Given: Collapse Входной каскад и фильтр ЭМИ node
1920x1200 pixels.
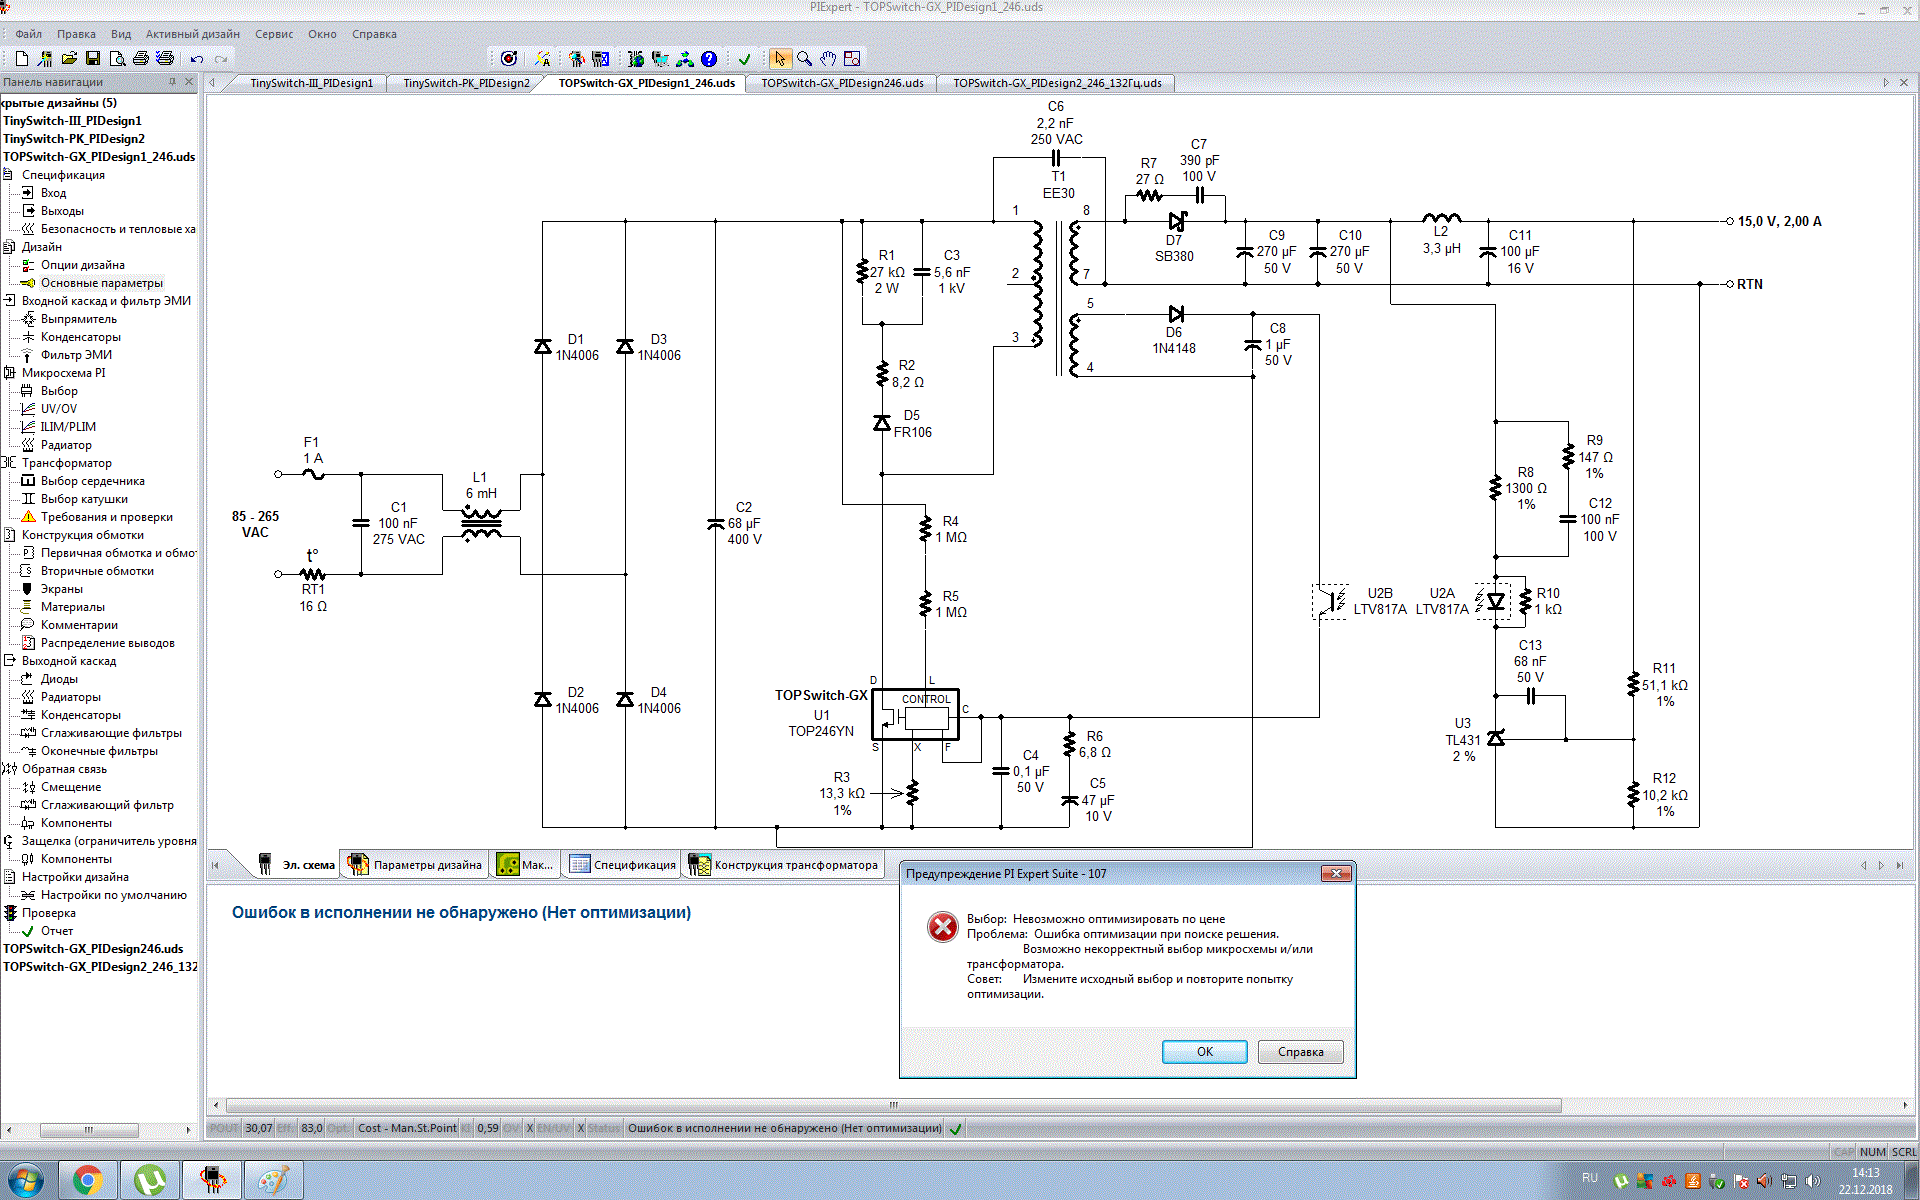Looking at the screenshot, I should (x=9, y=301).
